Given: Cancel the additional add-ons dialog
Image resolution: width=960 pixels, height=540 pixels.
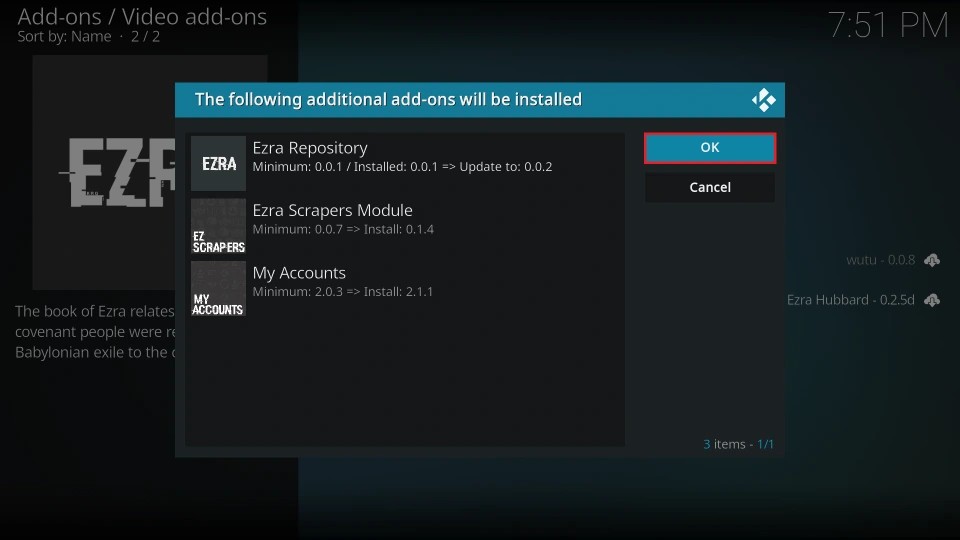Looking at the screenshot, I should click(x=710, y=187).
